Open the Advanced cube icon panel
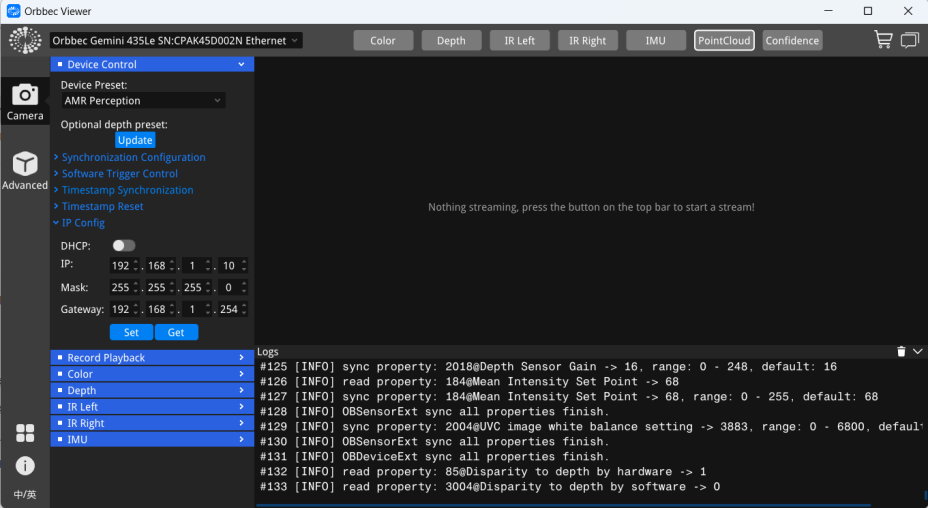This screenshot has height=508, width=928. tap(25, 171)
